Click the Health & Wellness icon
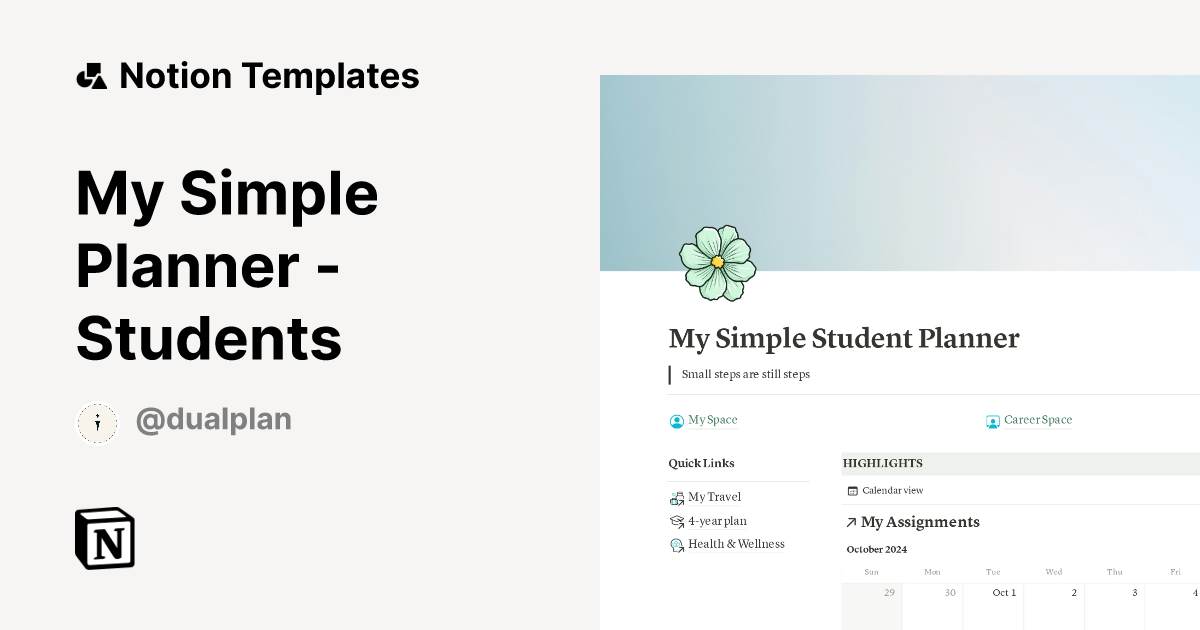 tap(677, 545)
